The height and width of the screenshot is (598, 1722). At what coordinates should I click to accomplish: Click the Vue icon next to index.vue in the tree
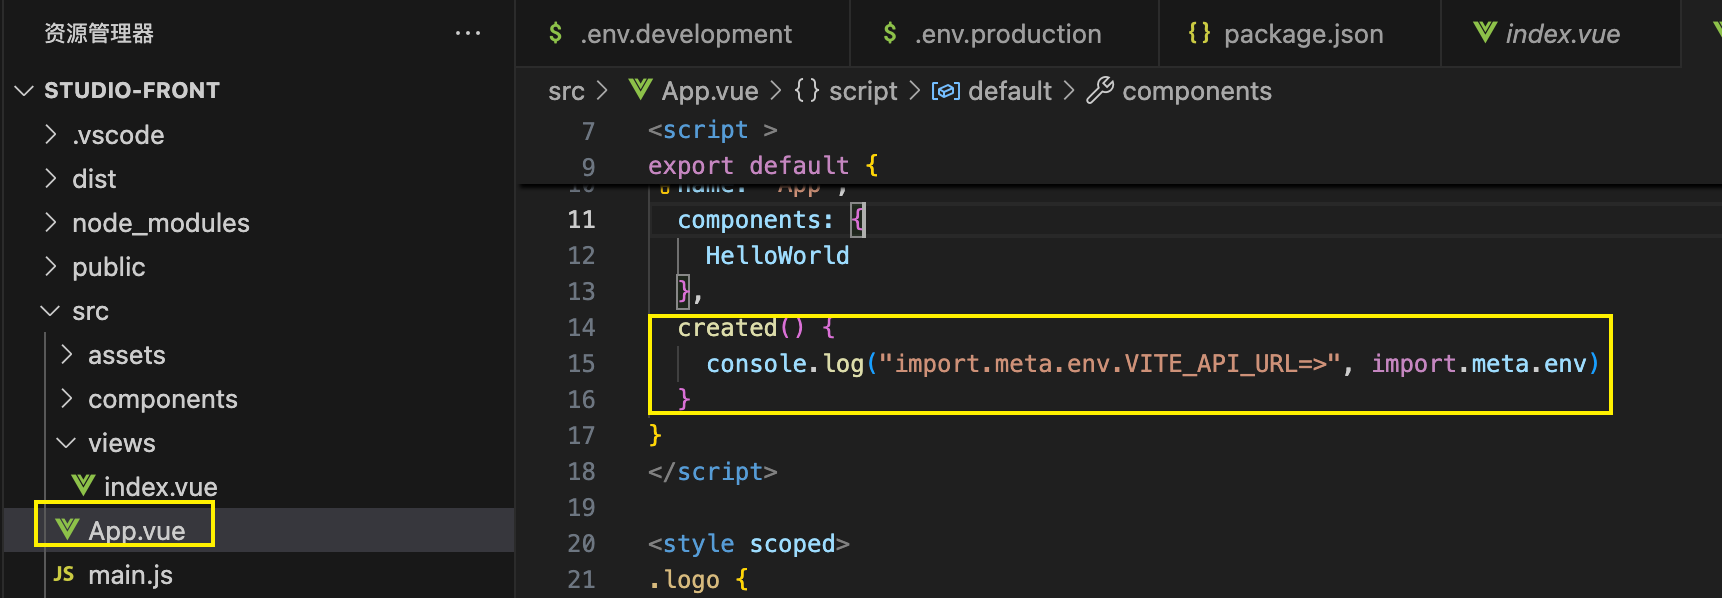coord(83,486)
